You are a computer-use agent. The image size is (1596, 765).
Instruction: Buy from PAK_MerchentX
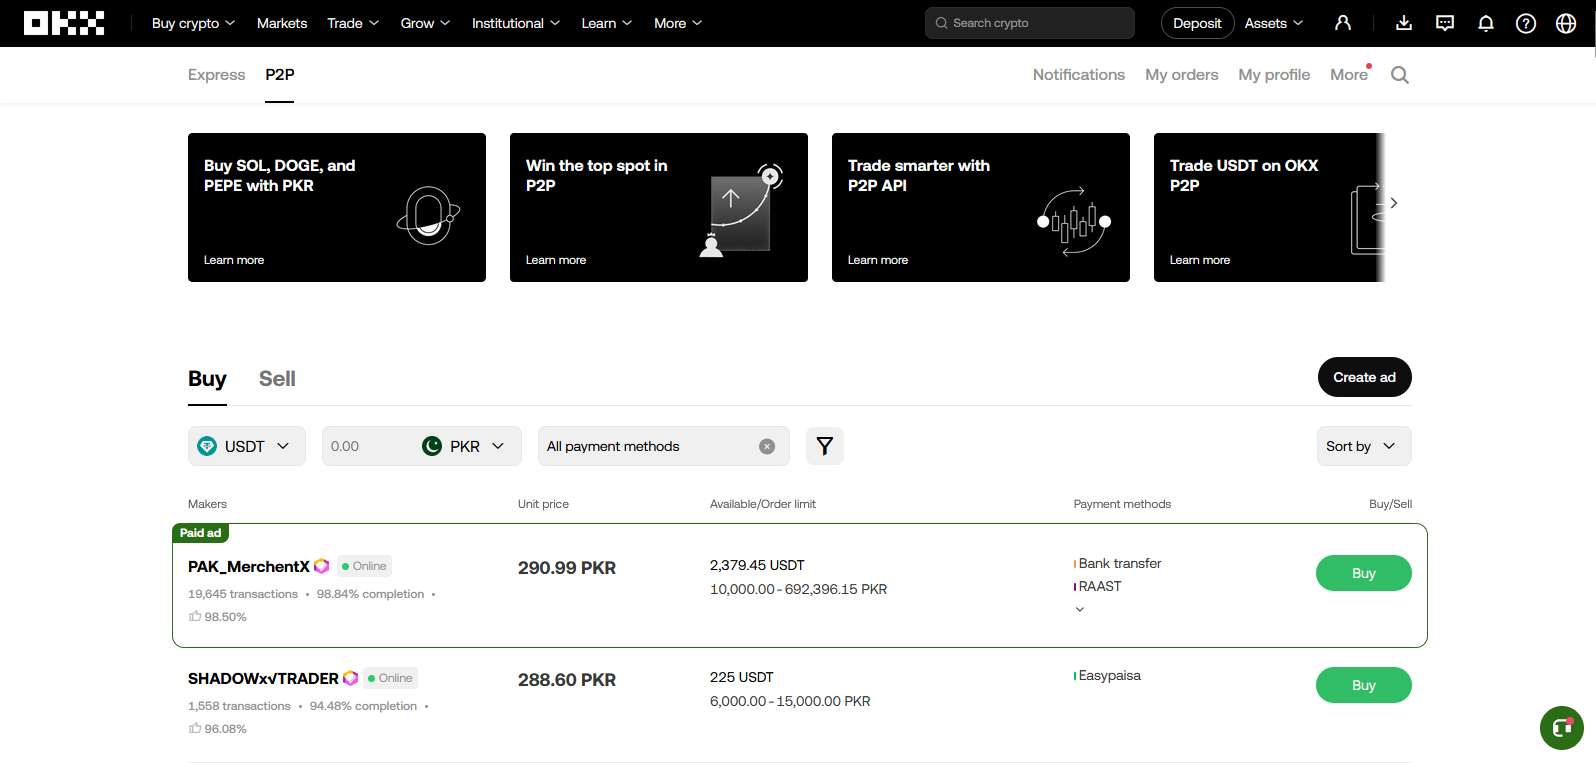(x=1364, y=573)
